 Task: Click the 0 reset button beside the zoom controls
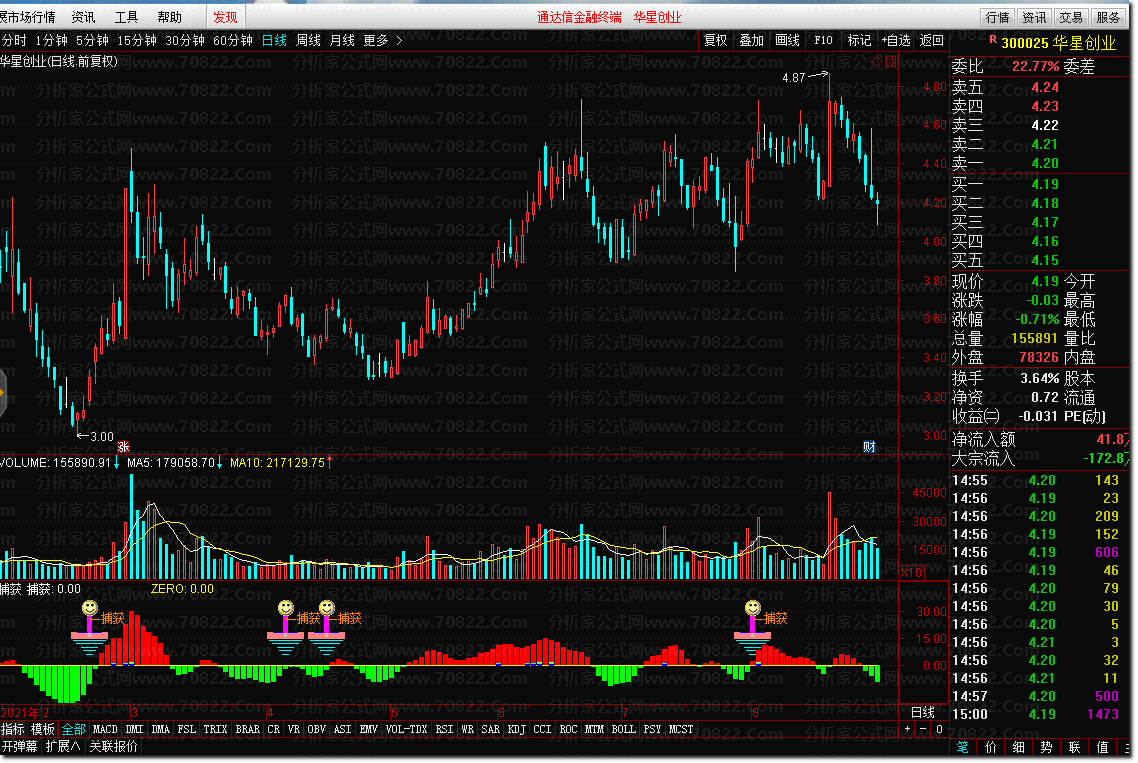tap(938, 729)
